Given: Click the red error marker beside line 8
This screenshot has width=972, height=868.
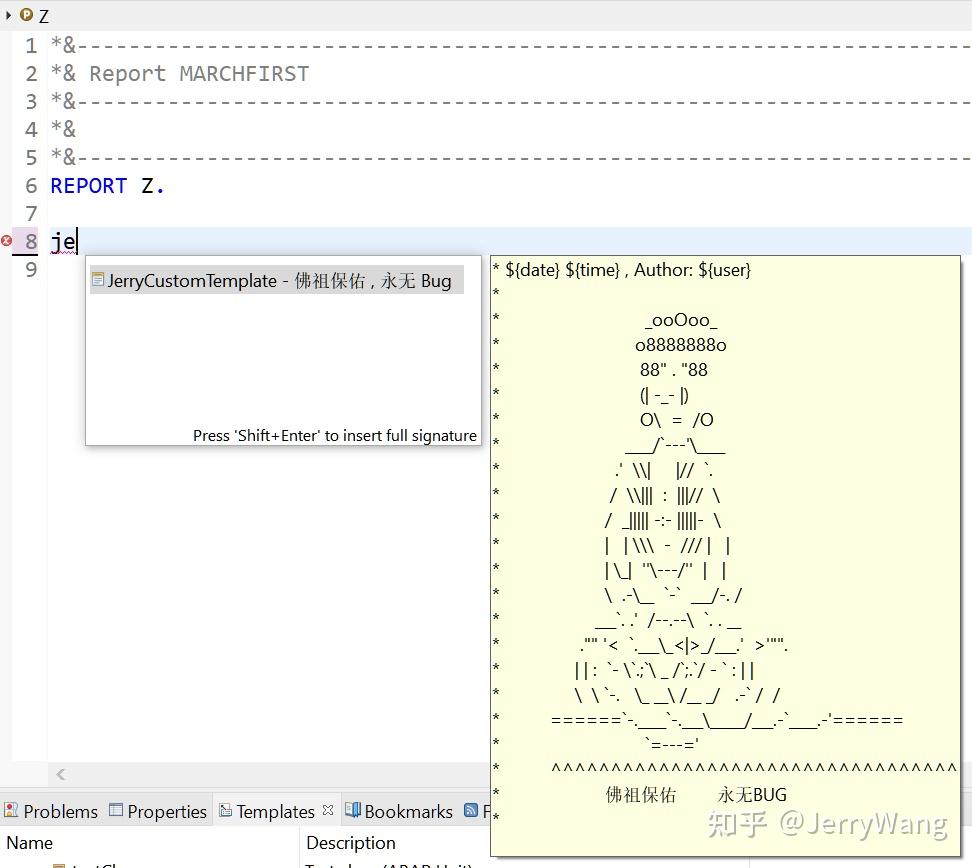Looking at the screenshot, I should coord(6,241).
